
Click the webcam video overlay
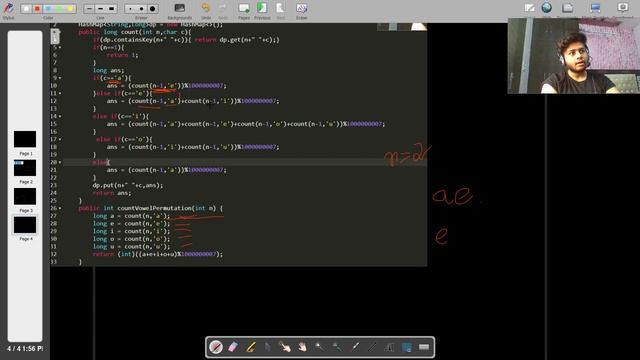[573, 56]
